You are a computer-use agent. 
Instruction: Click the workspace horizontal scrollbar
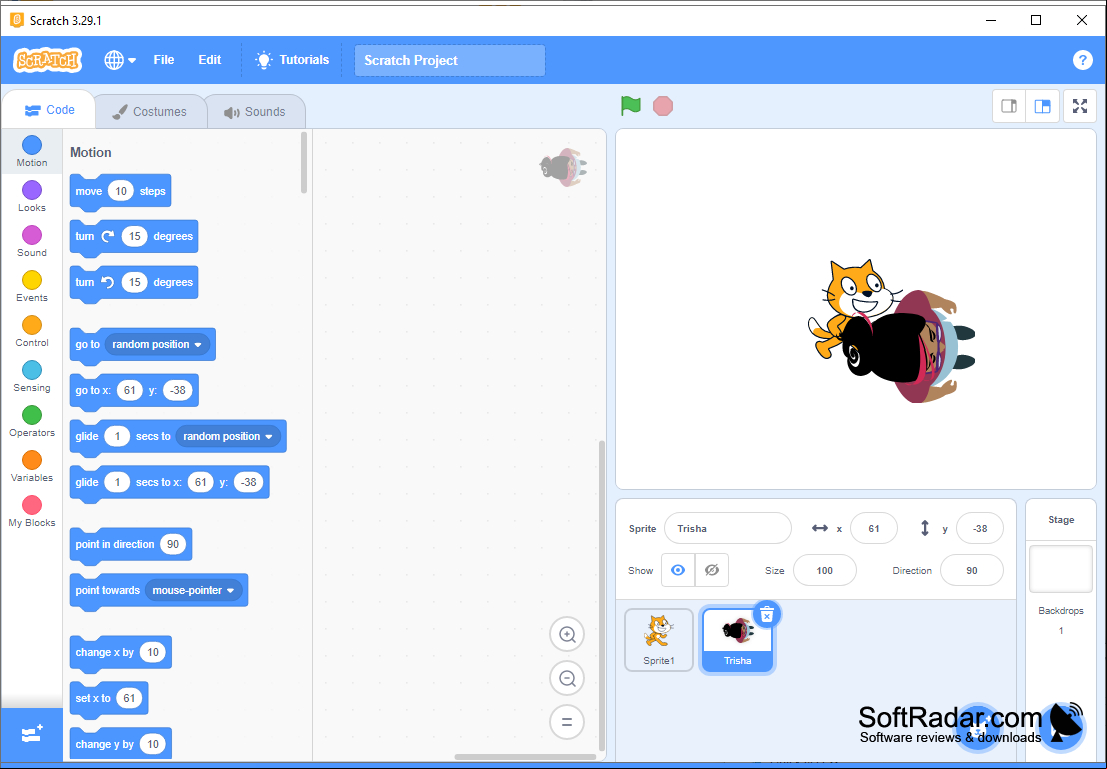(525, 757)
